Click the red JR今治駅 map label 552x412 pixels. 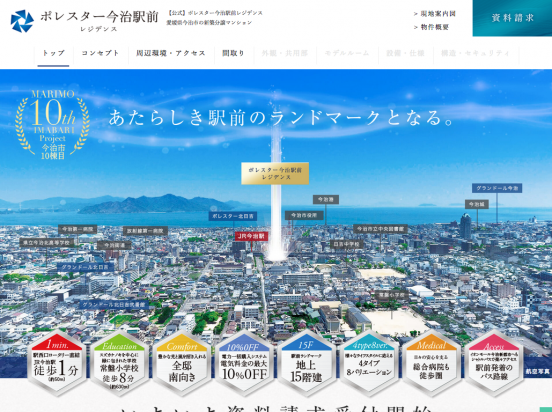tap(251, 236)
